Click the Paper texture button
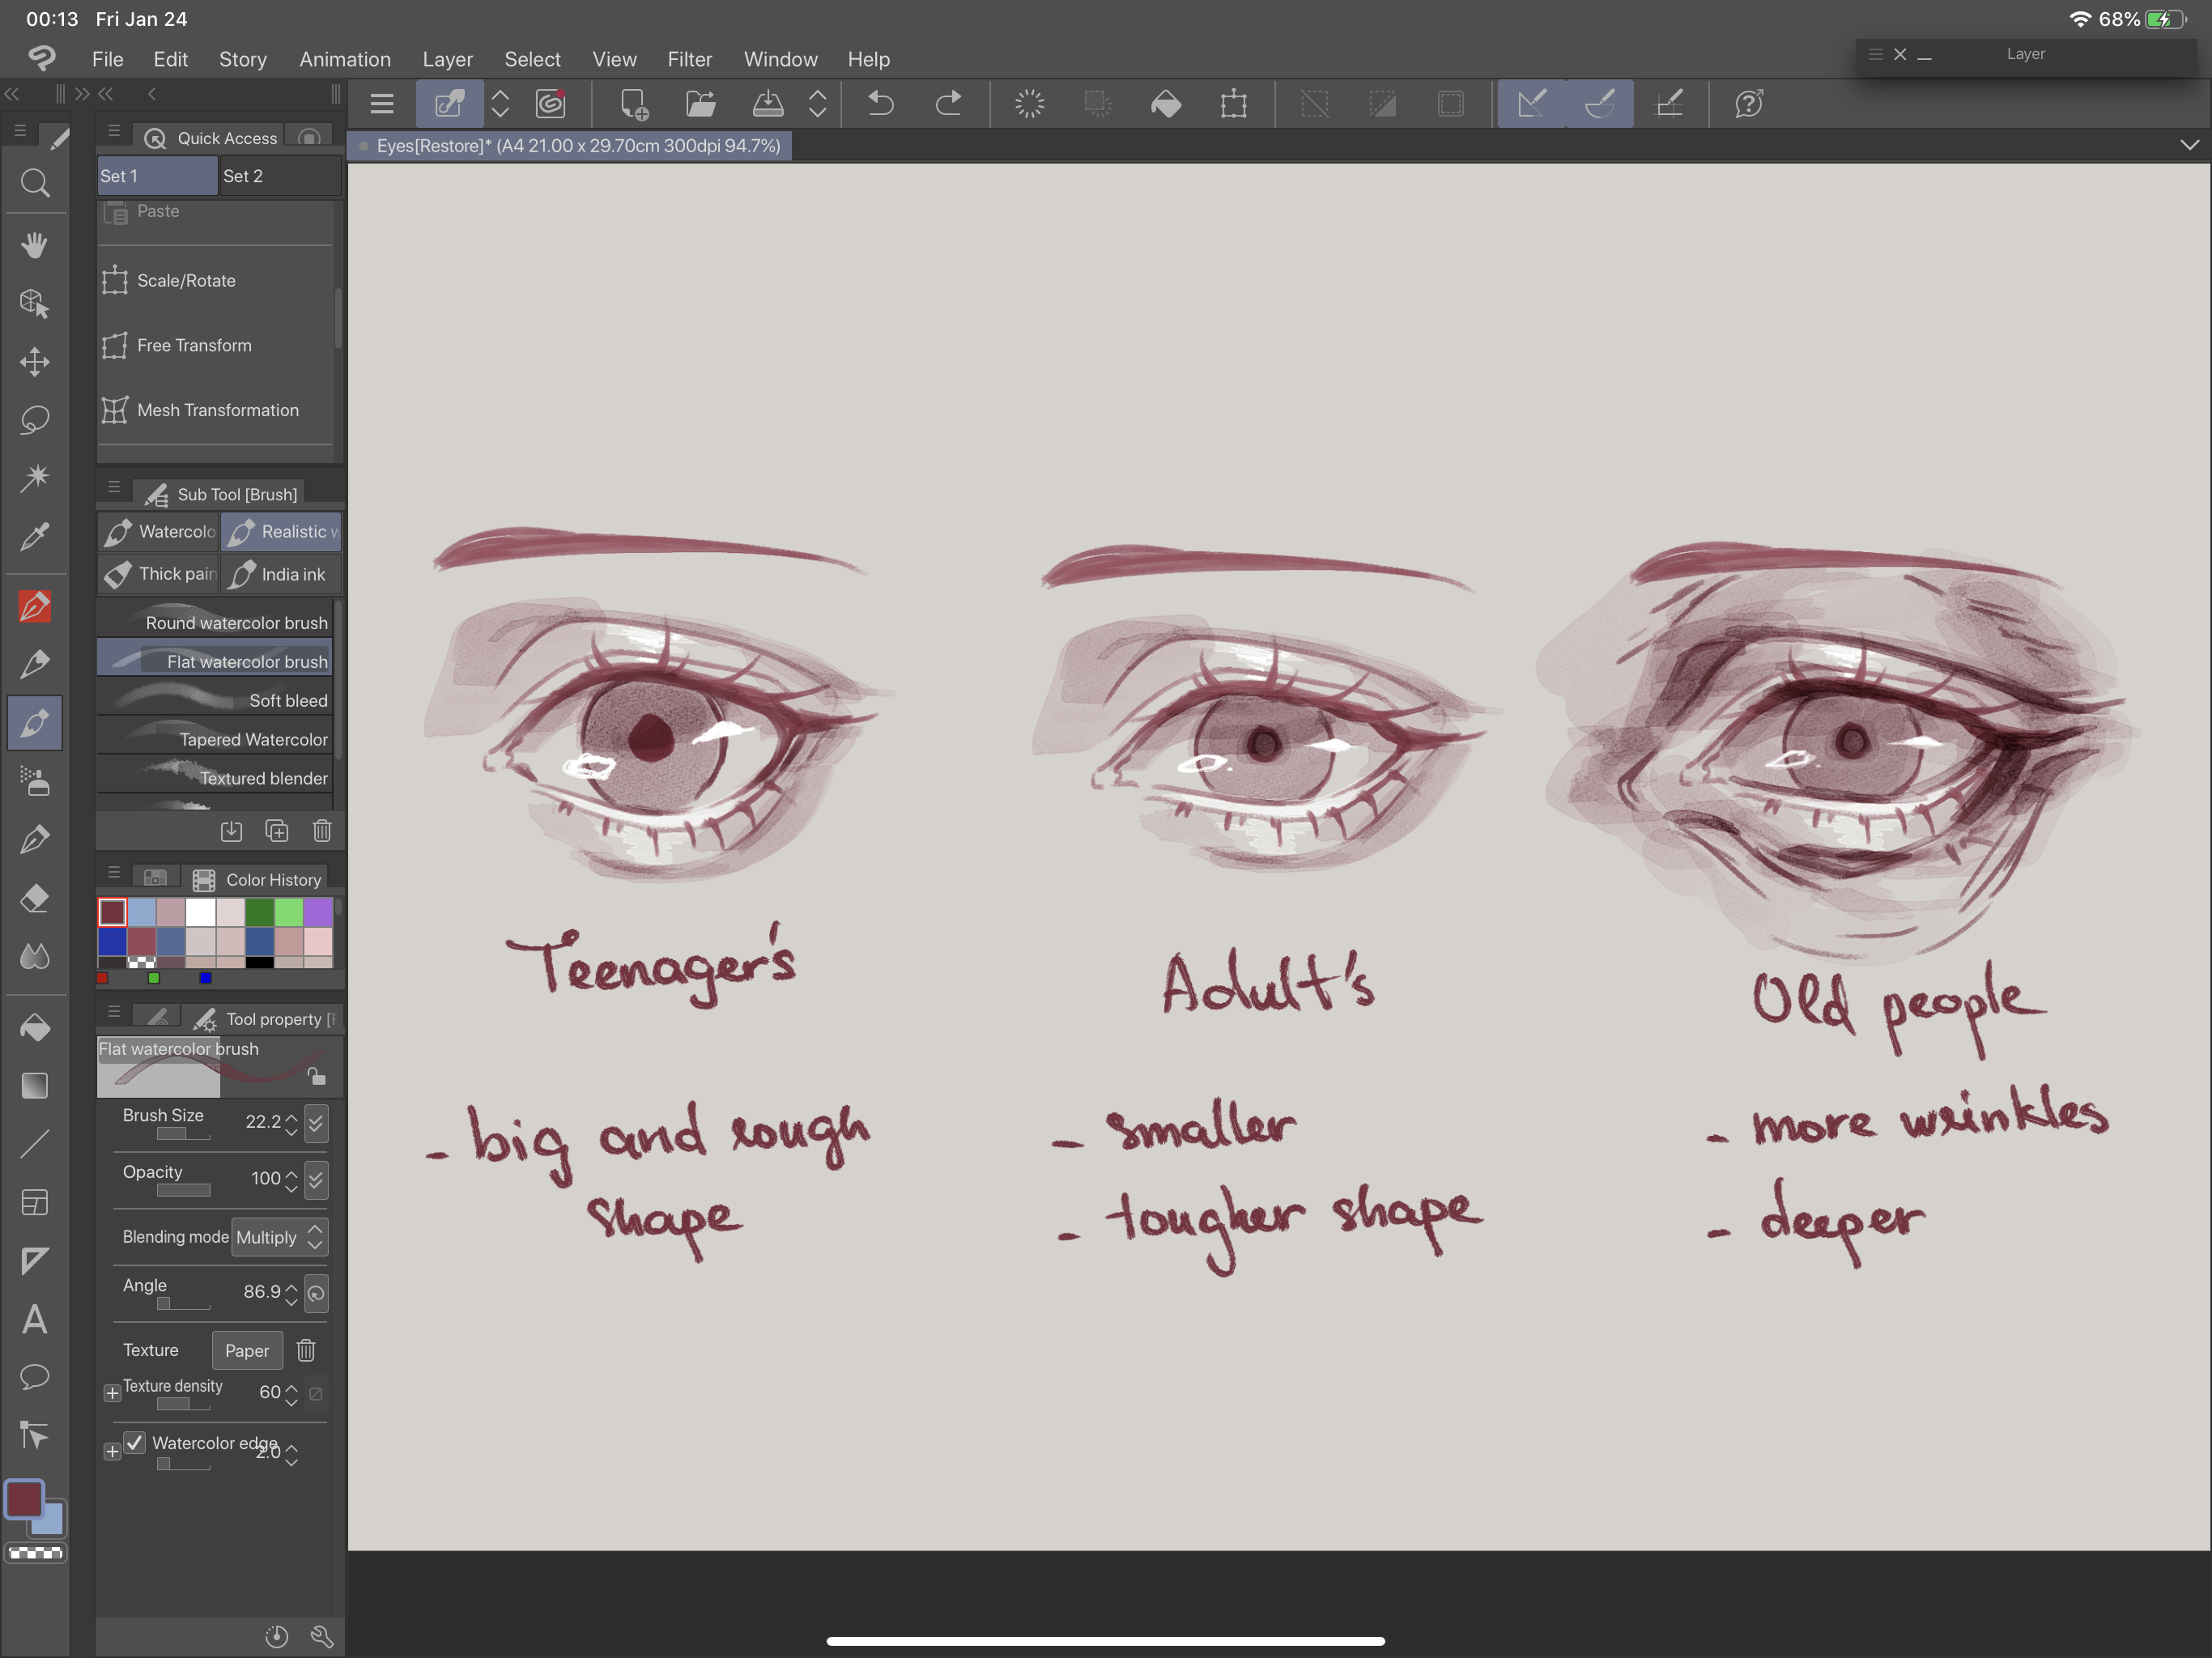The height and width of the screenshot is (1658, 2212). pos(247,1351)
